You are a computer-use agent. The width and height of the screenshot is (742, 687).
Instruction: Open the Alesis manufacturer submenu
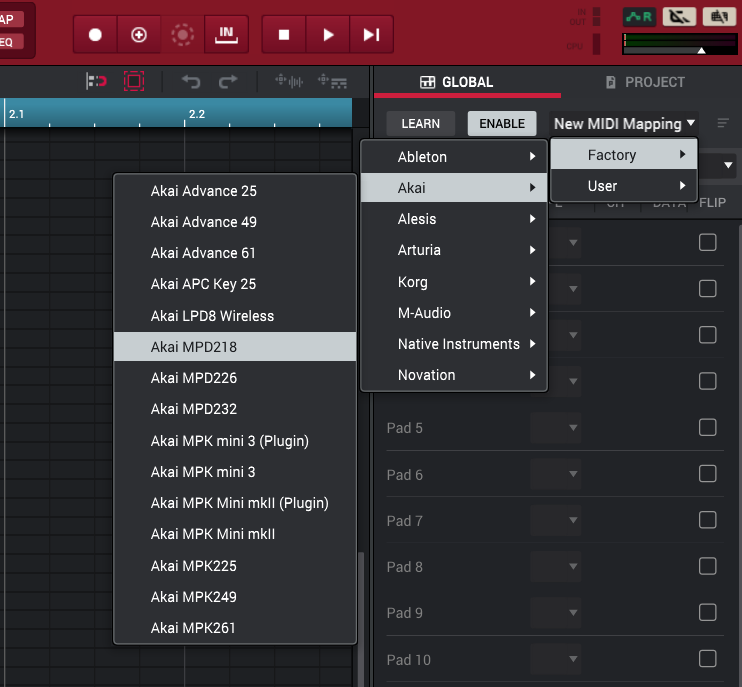454,219
